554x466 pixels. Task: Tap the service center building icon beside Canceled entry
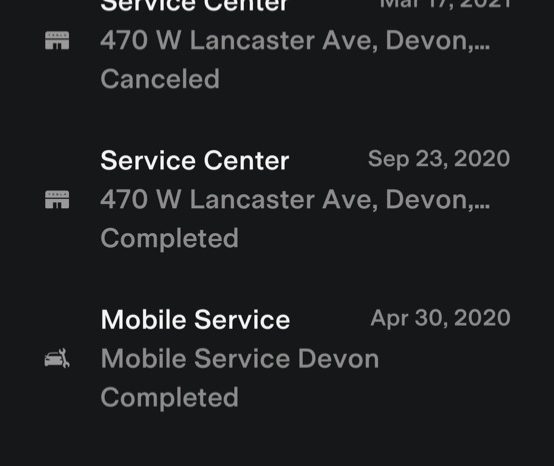[57, 40]
